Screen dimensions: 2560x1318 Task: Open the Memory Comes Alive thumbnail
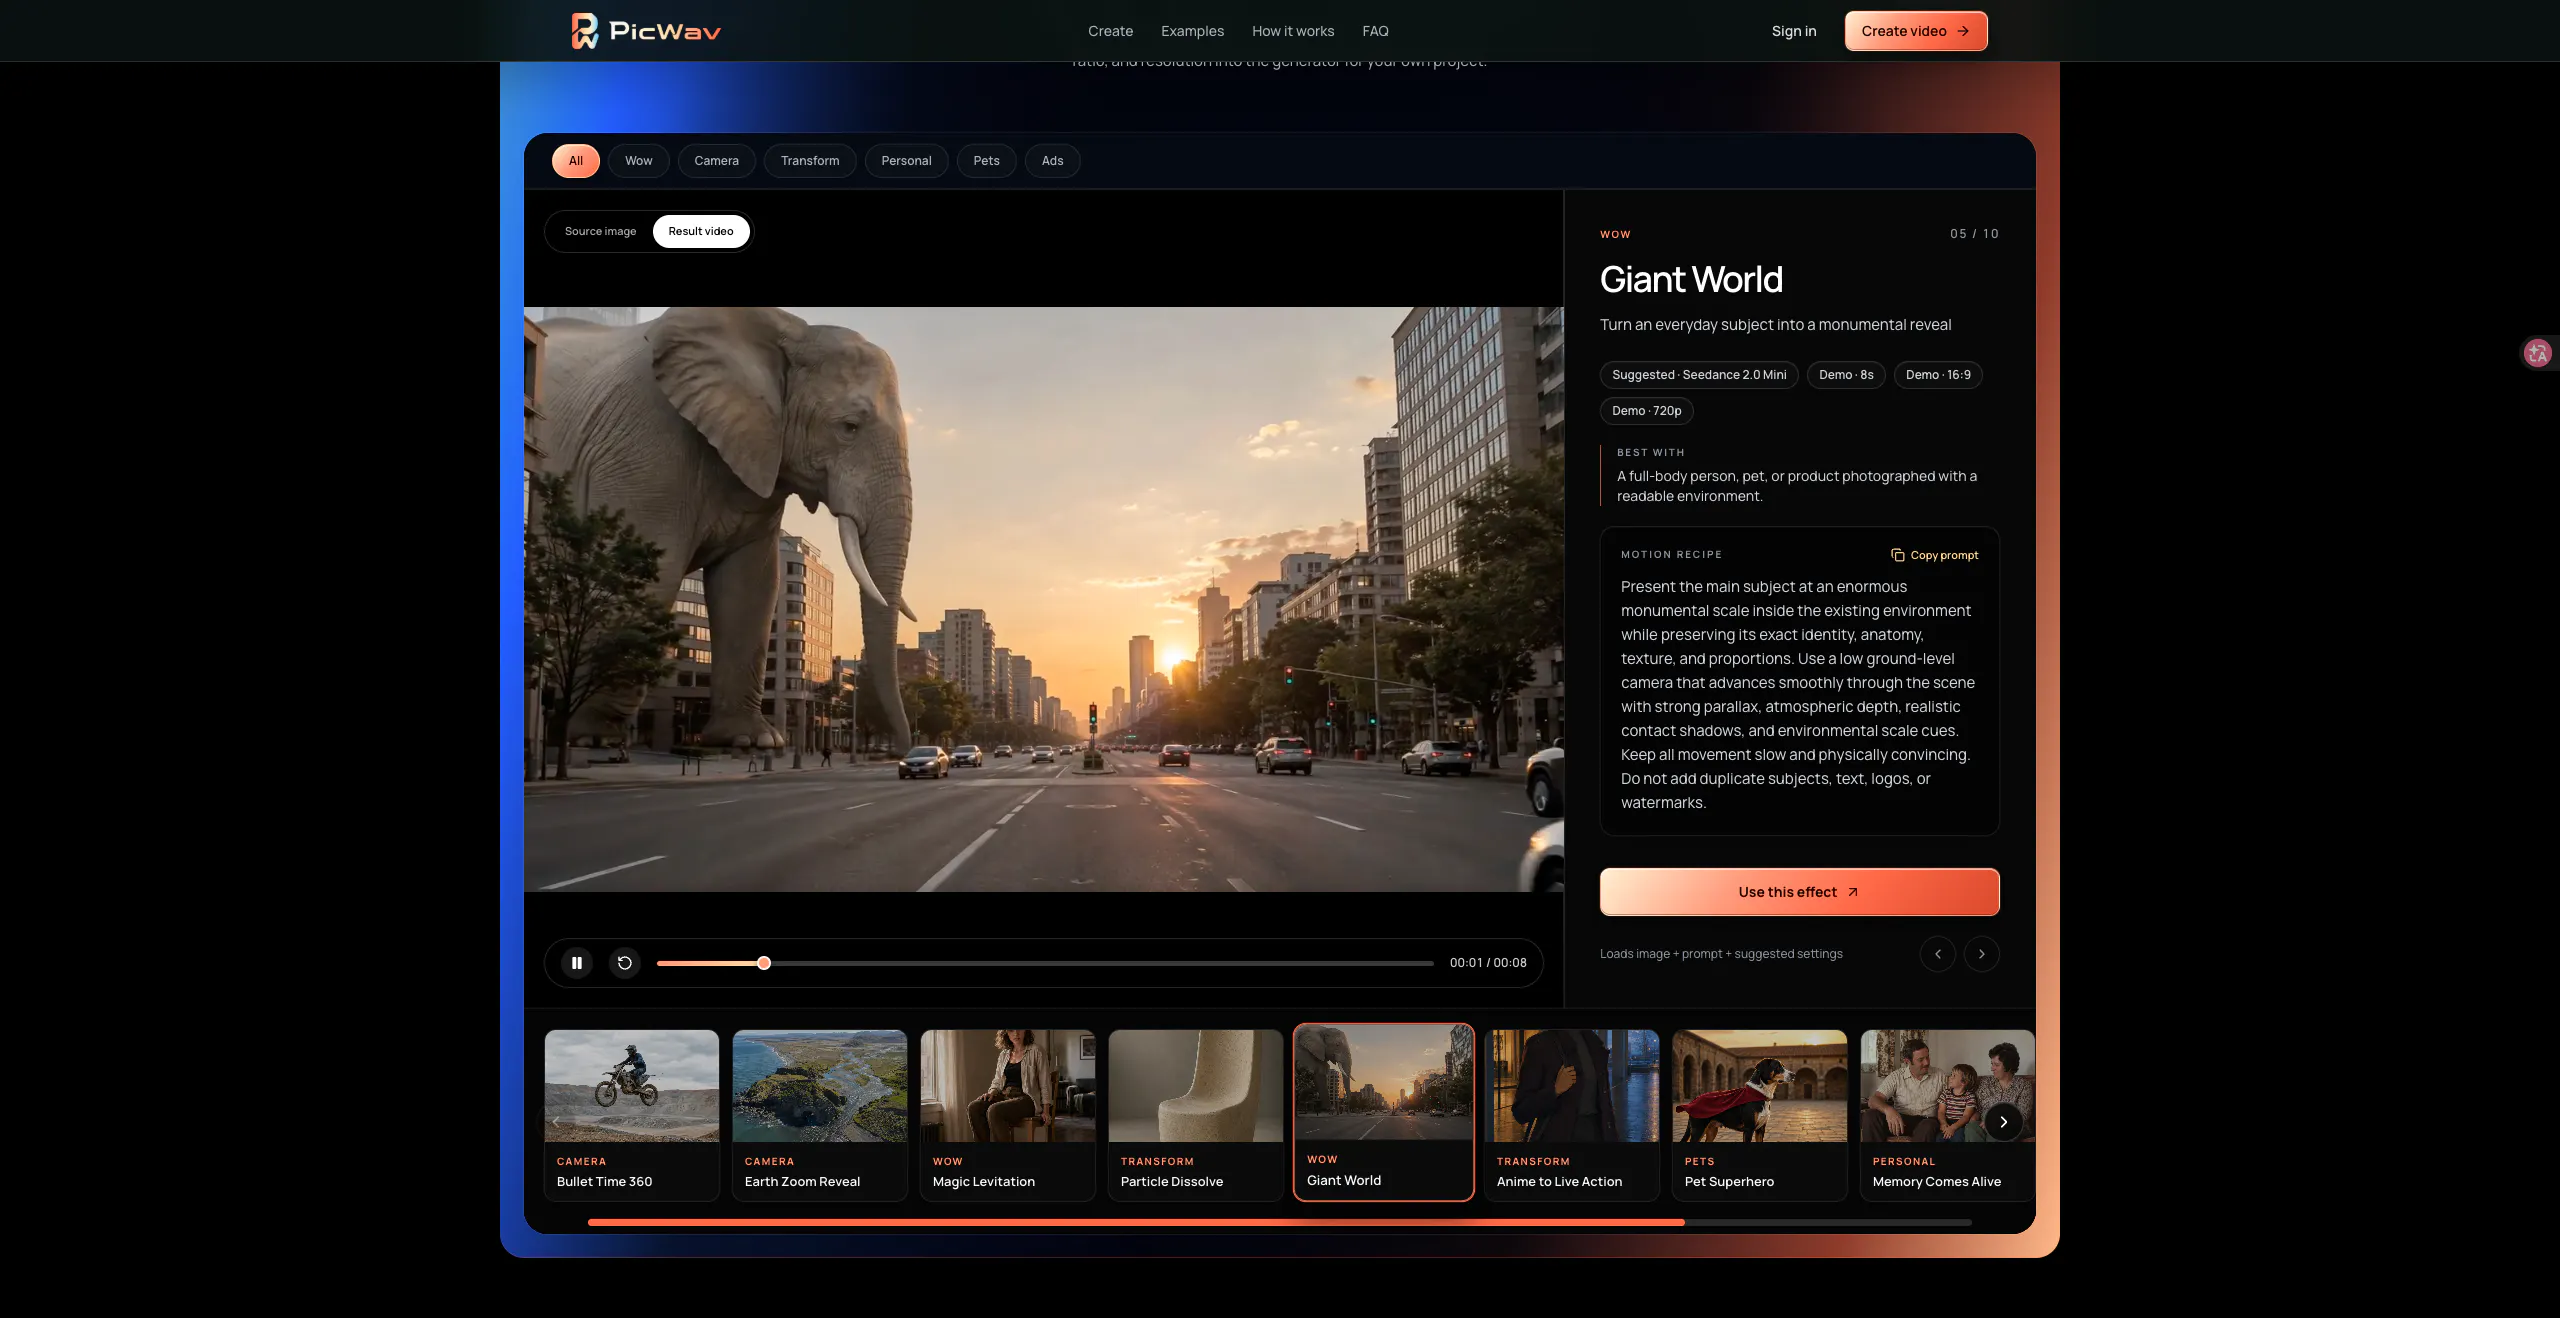pyautogui.click(x=1947, y=1115)
